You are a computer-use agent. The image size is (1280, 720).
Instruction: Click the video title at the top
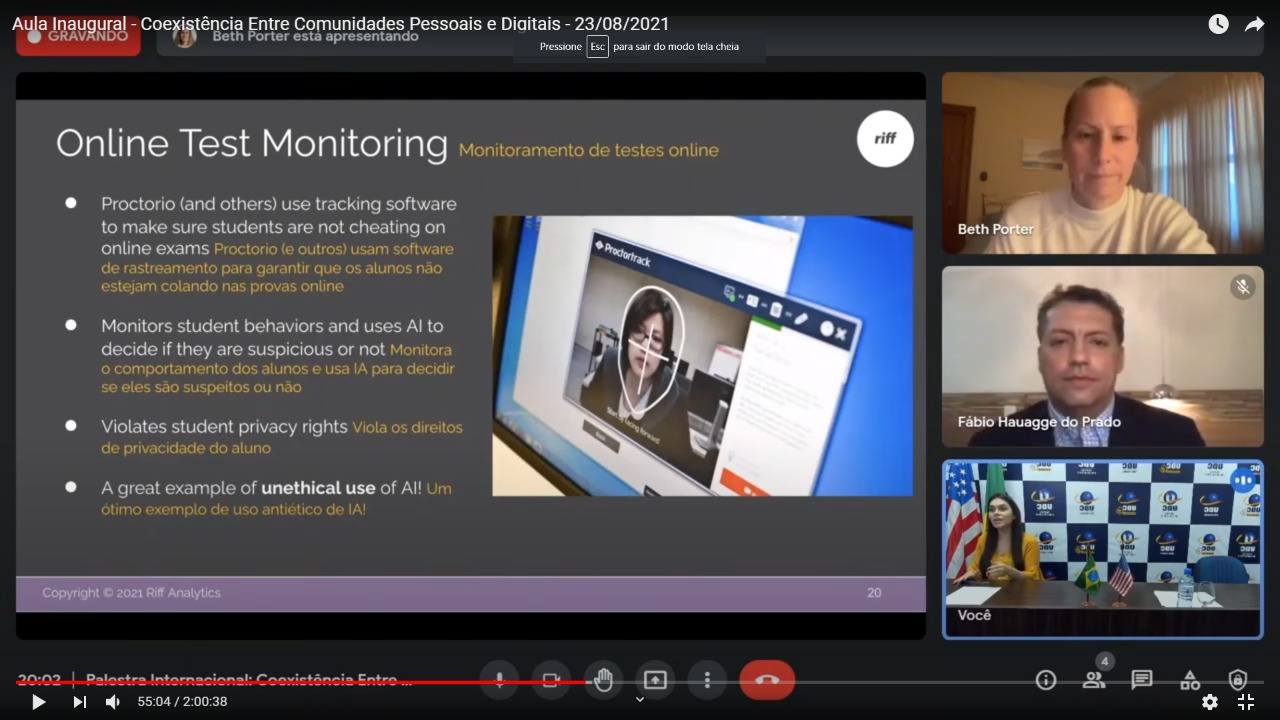pyautogui.click(x=340, y=24)
